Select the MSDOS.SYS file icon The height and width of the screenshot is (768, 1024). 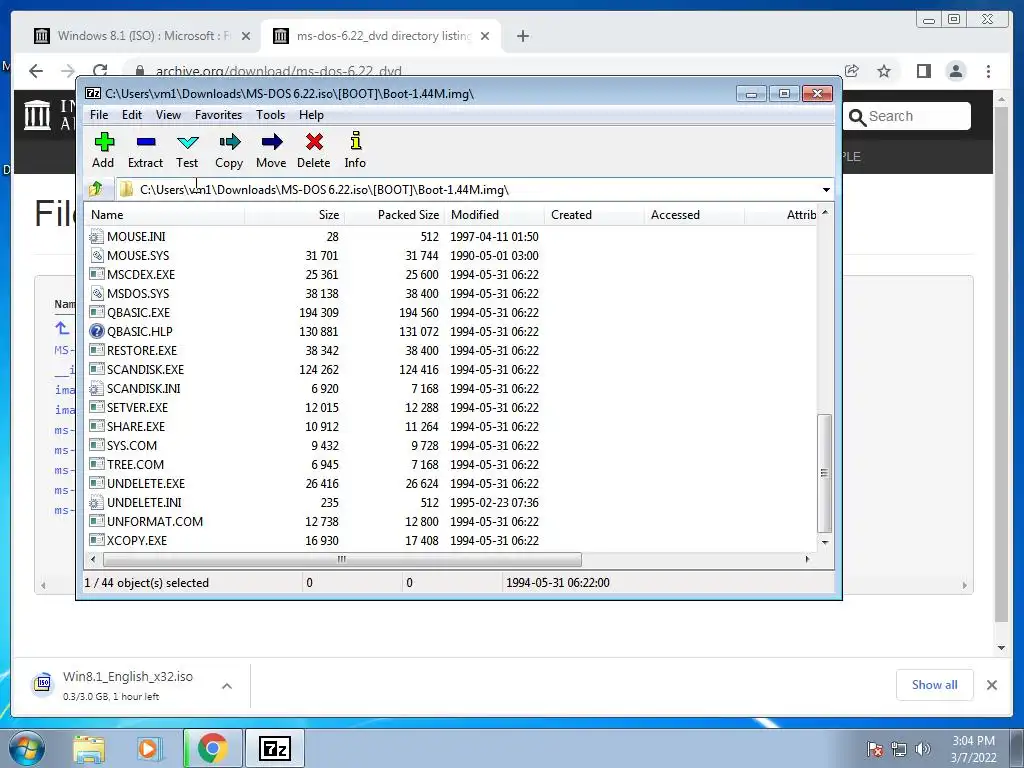(97, 293)
